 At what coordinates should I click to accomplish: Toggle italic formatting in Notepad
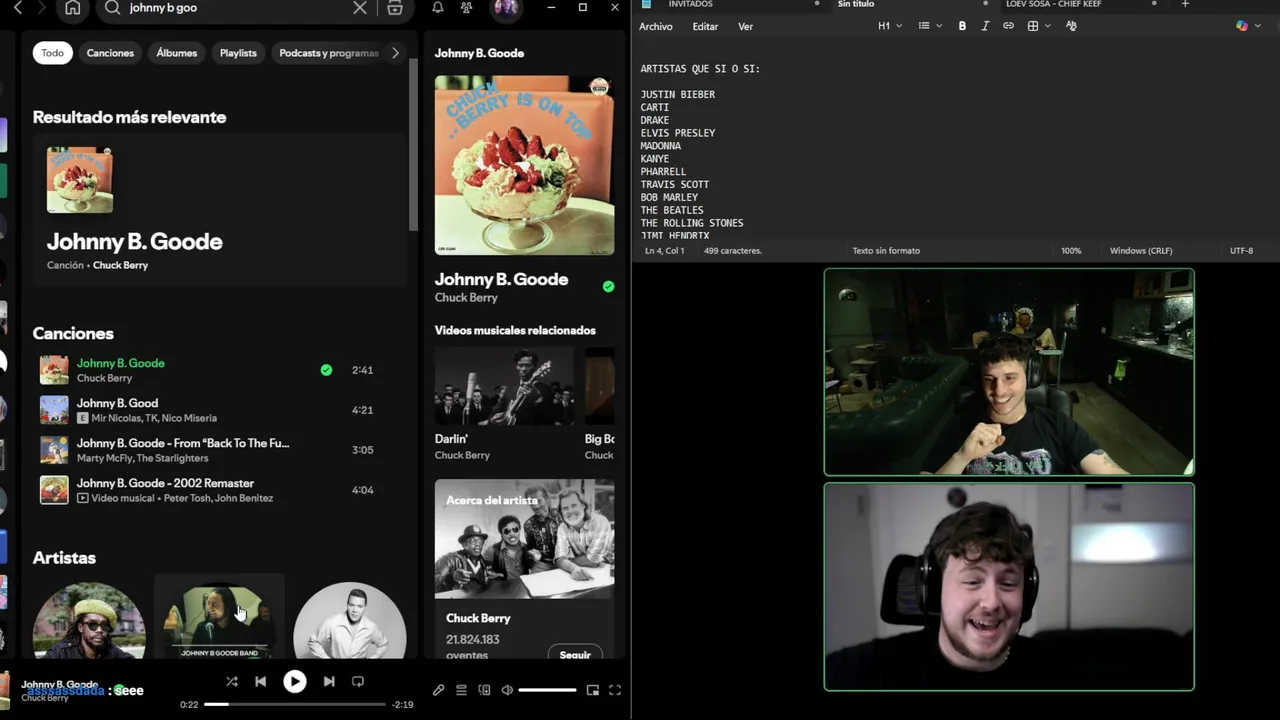tap(985, 26)
